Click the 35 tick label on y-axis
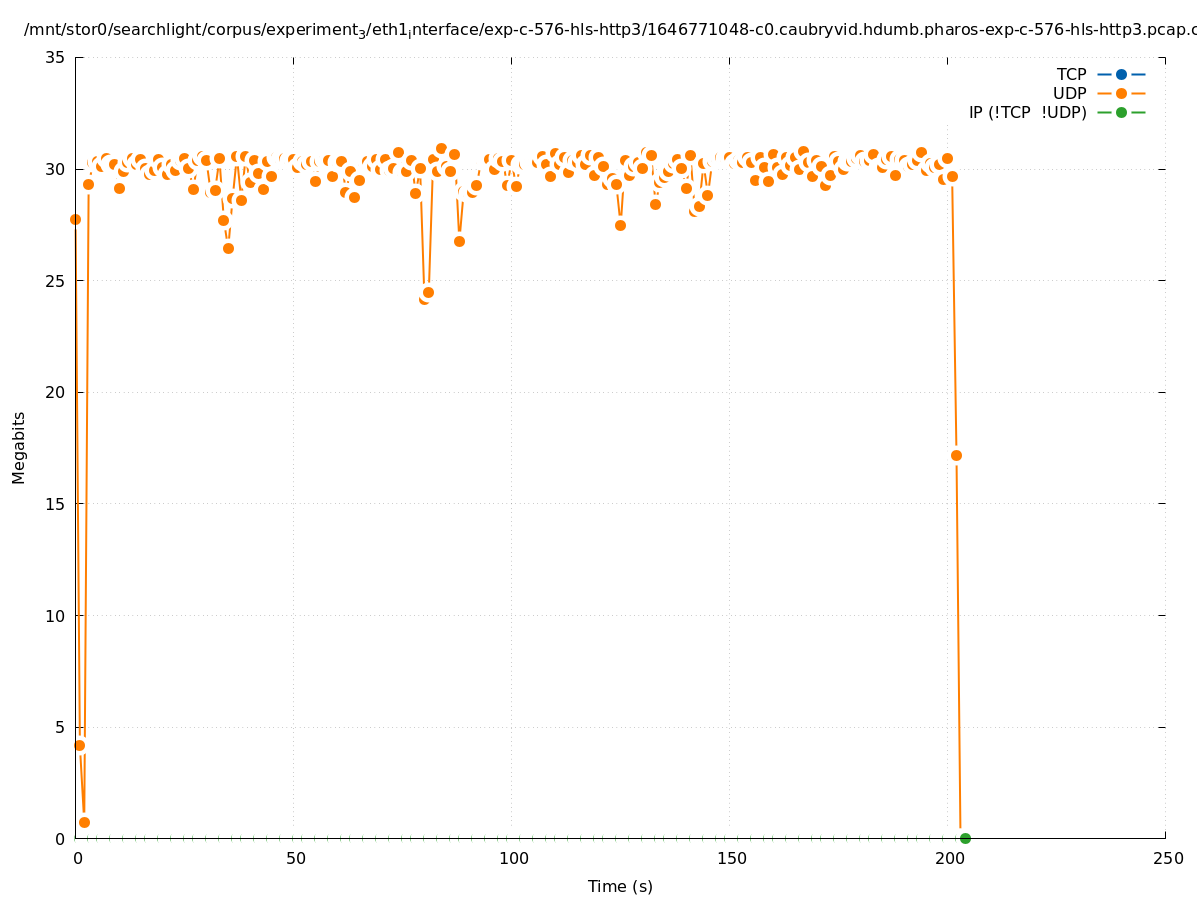The height and width of the screenshot is (900, 1197). (x=55, y=58)
